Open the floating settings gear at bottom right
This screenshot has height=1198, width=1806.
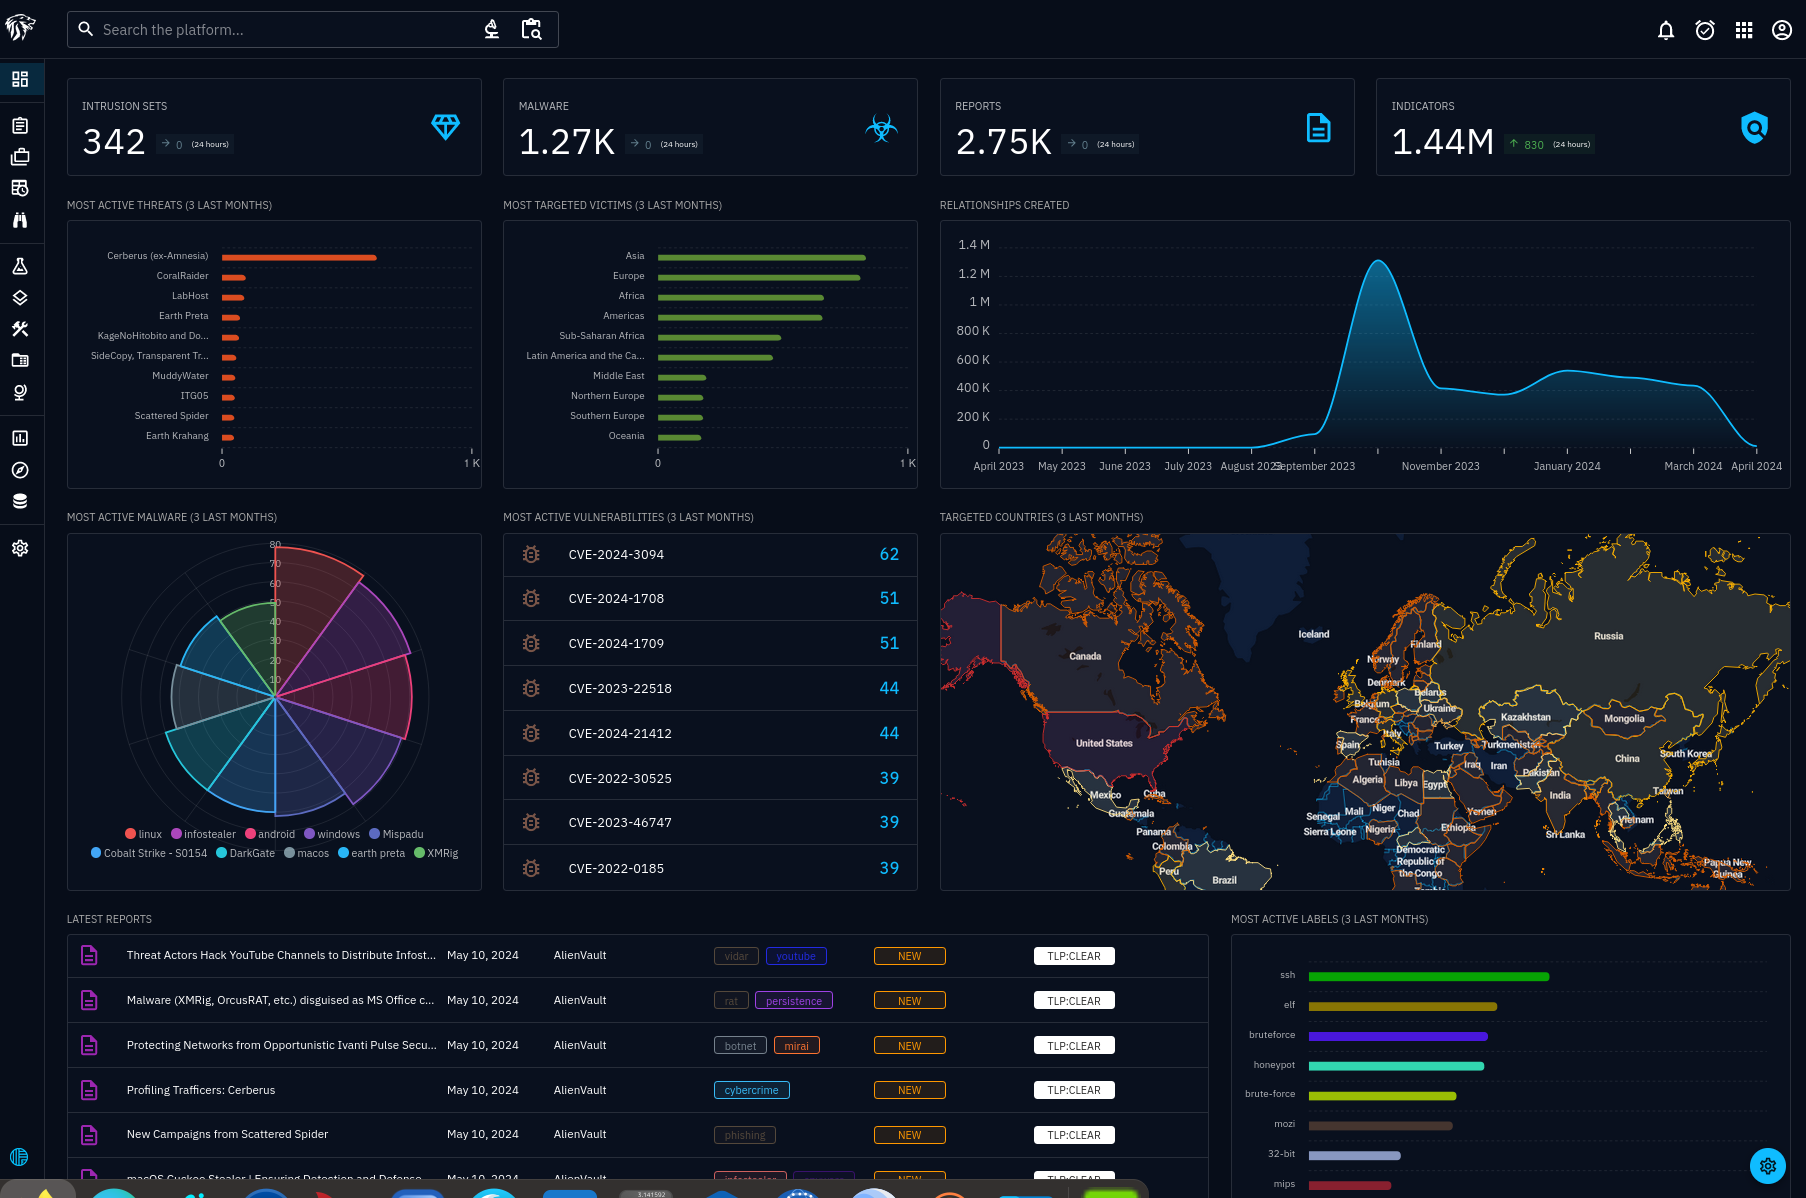[1767, 1165]
